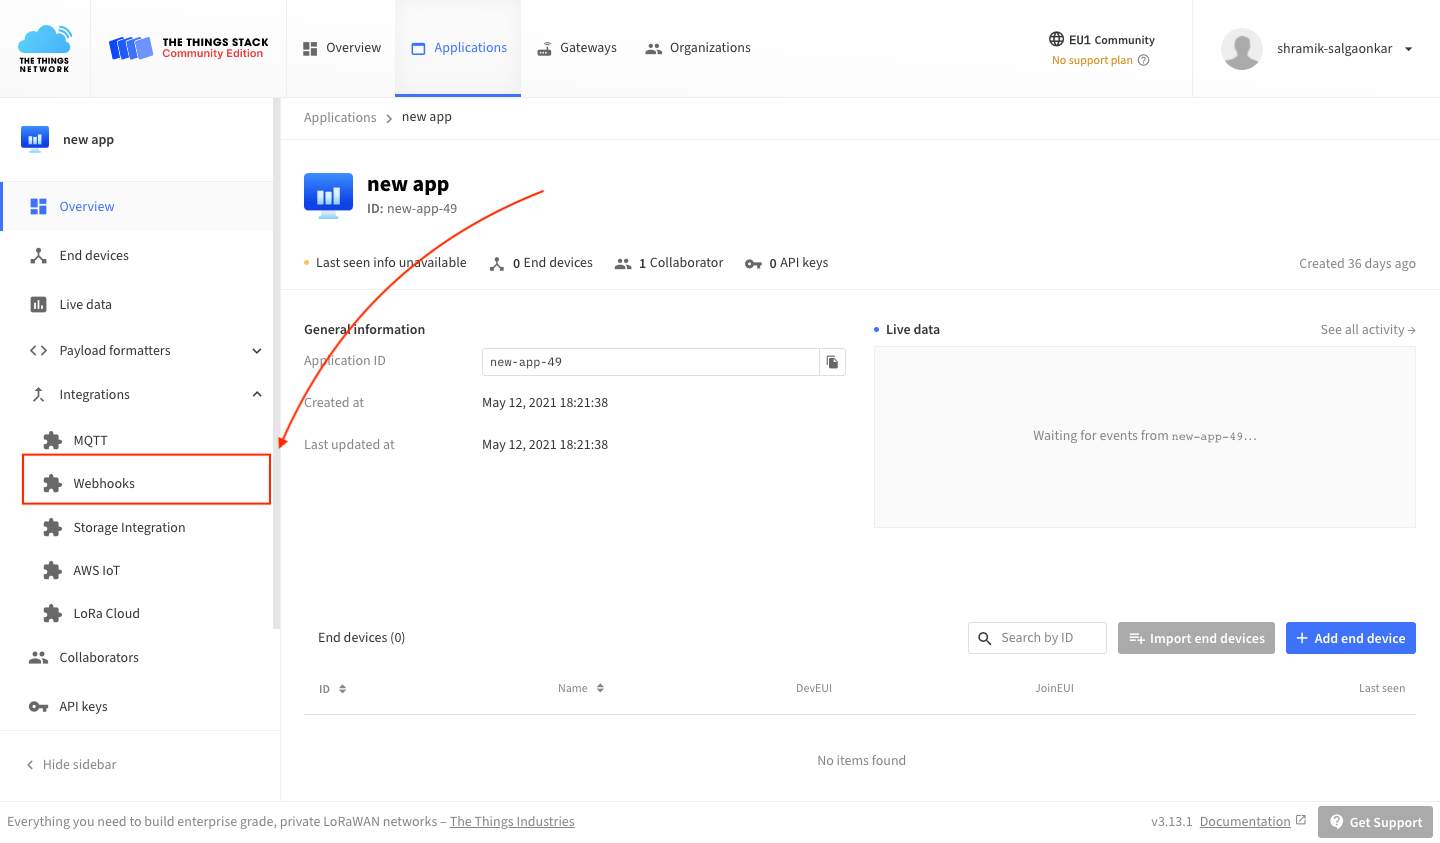
Task: Select Overview in the sidebar
Action: click(137, 206)
